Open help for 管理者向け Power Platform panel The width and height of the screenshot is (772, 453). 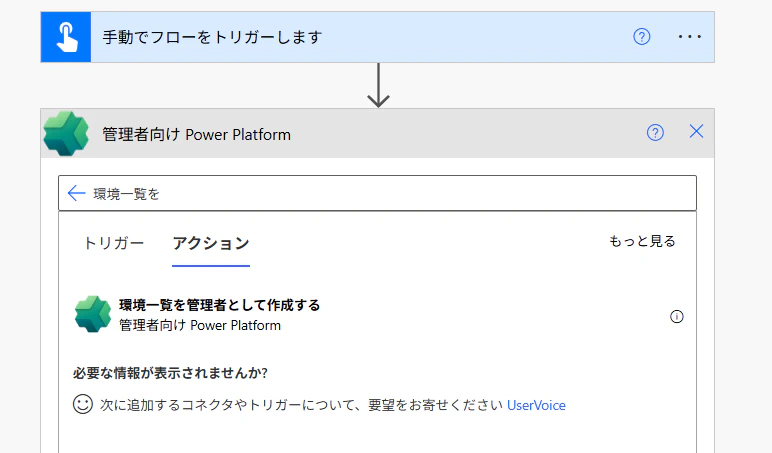[655, 132]
